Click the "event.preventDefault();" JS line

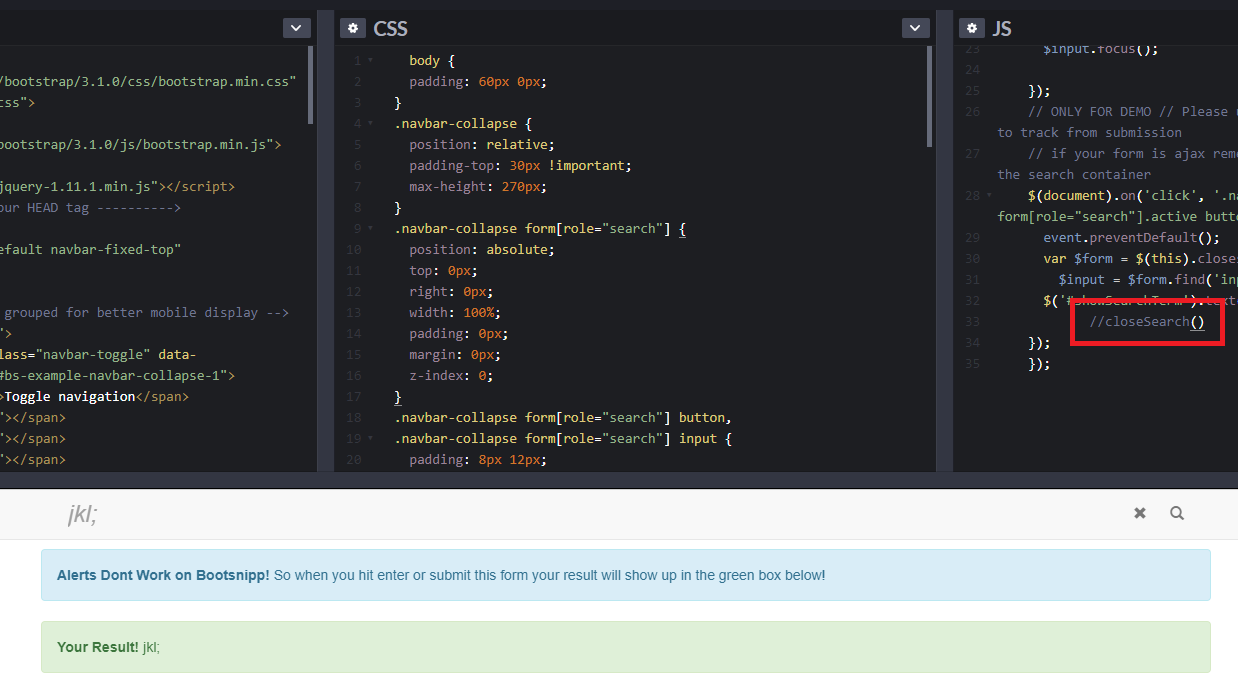click(1132, 238)
